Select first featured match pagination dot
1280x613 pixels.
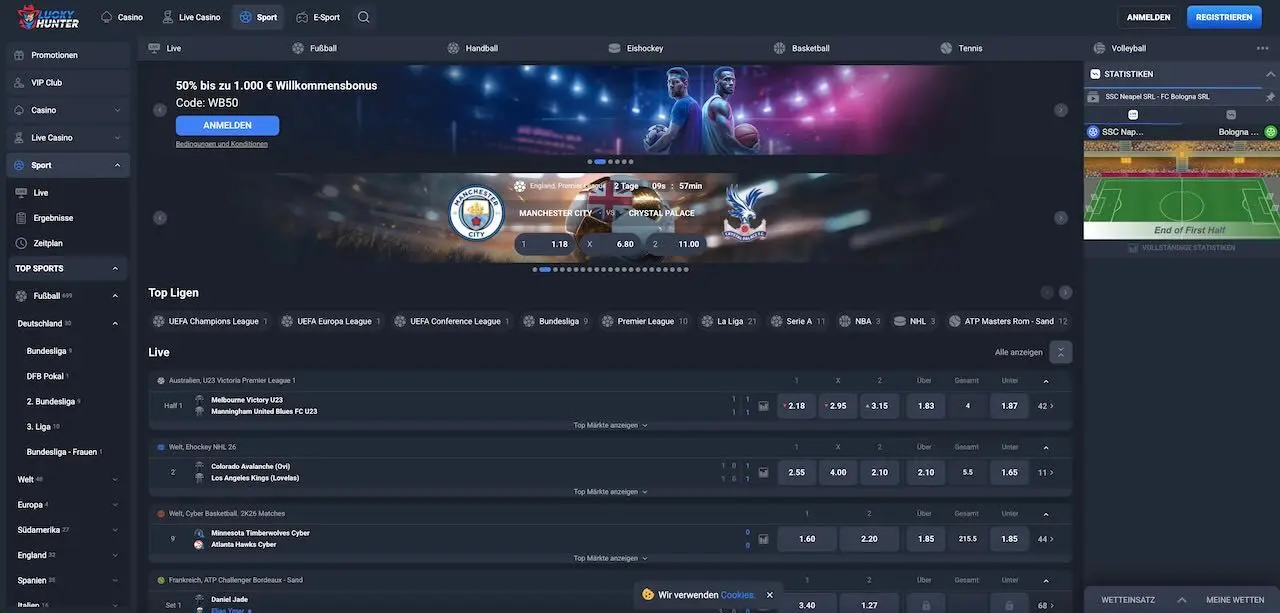click(x=535, y=269)
